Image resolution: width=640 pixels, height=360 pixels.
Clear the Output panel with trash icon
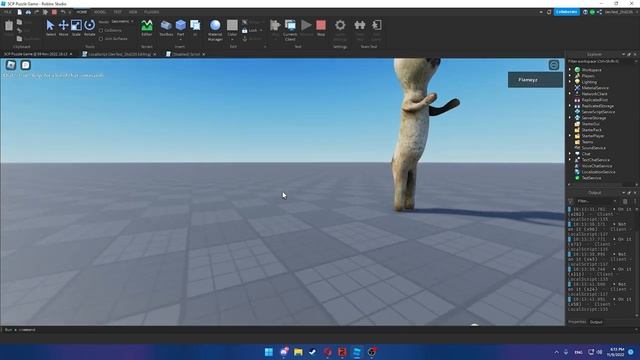pos(625,201)
